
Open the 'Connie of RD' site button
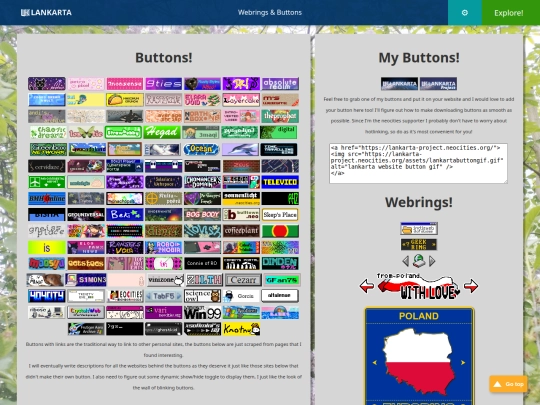coord(202,263)
